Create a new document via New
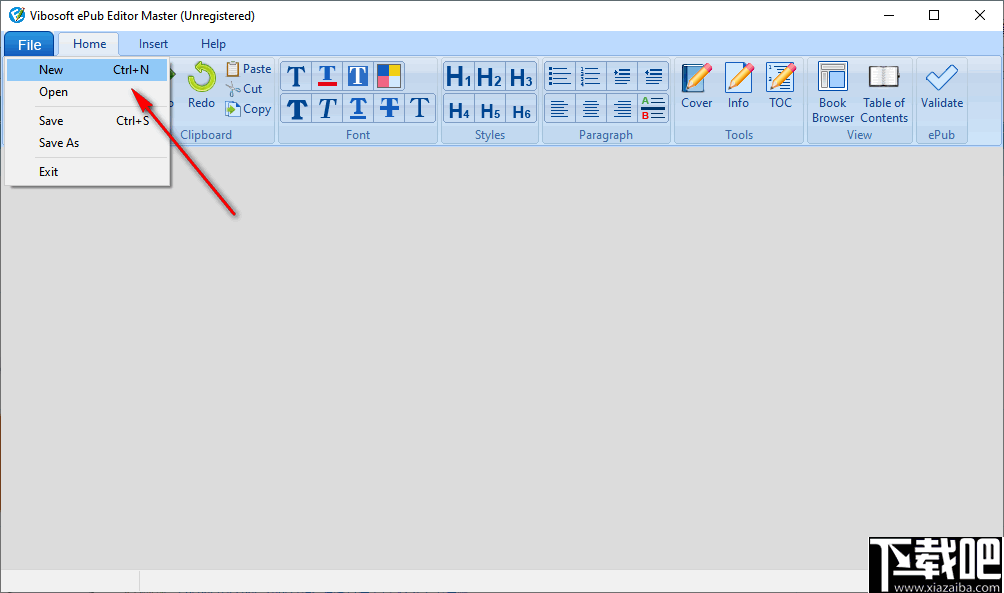The width and height of the screenshot is (1004, 593). point(50,69)
